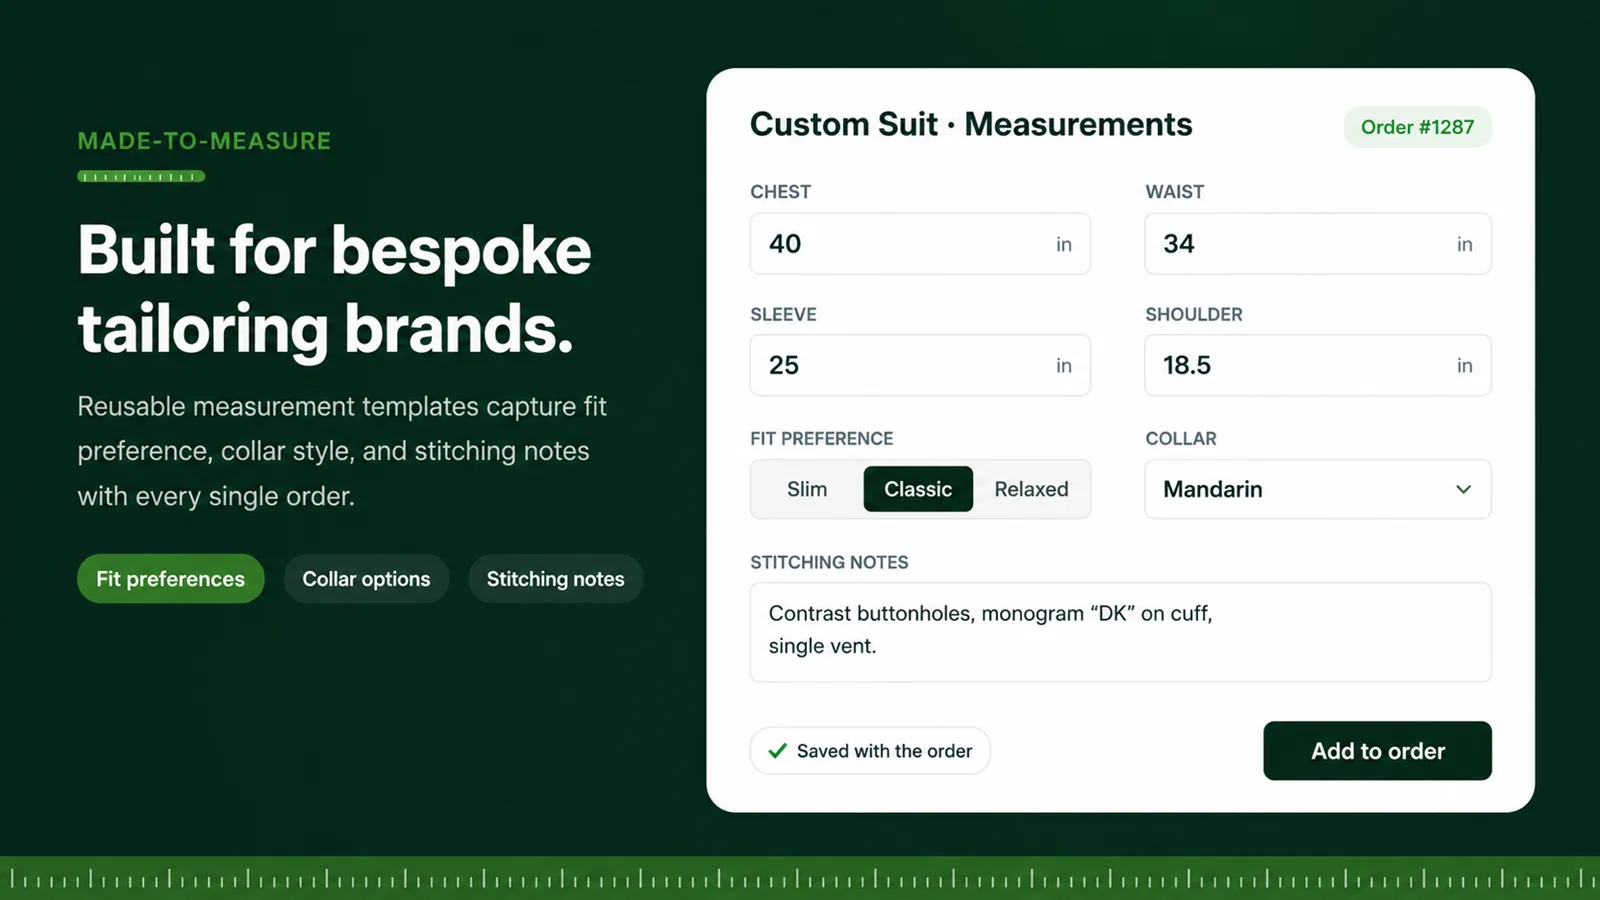This screenshot has height=900, width=1600.
Task: Click the Order #1287 badge
Action: click(1417, 127)
